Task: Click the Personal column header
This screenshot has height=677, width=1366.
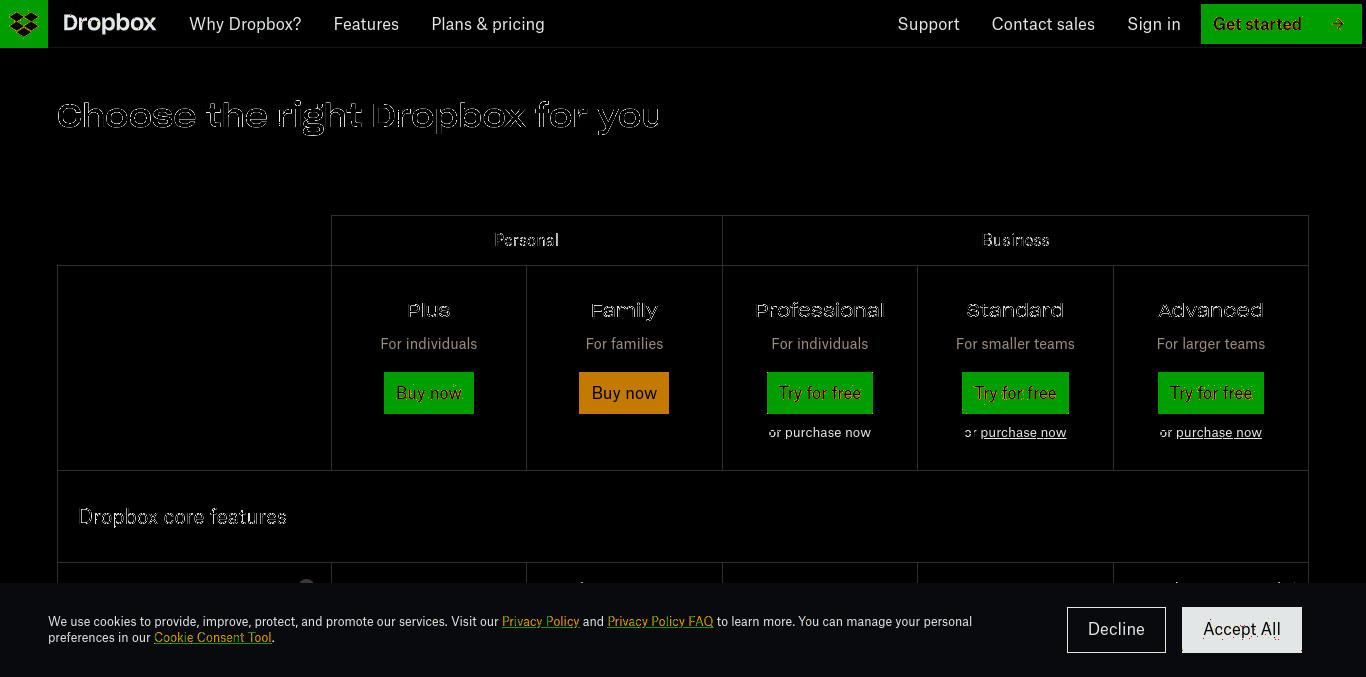Action: coord(526,240)
